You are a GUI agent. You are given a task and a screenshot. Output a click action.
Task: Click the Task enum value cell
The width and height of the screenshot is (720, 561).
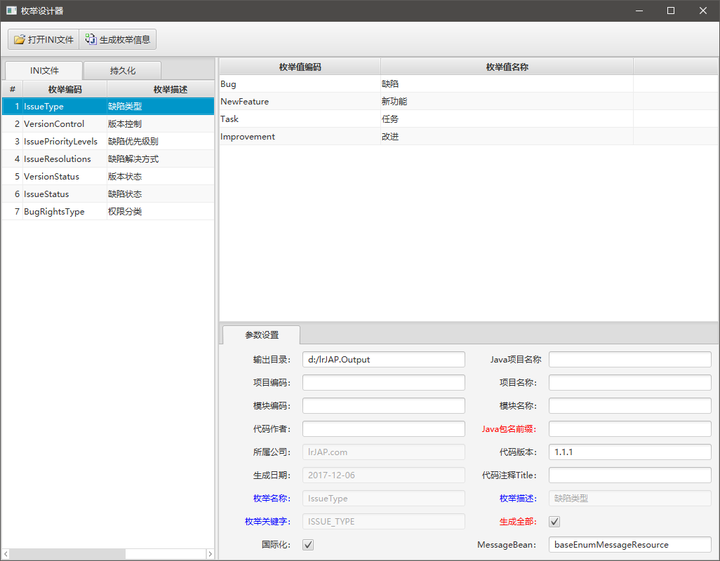point(300,119)
